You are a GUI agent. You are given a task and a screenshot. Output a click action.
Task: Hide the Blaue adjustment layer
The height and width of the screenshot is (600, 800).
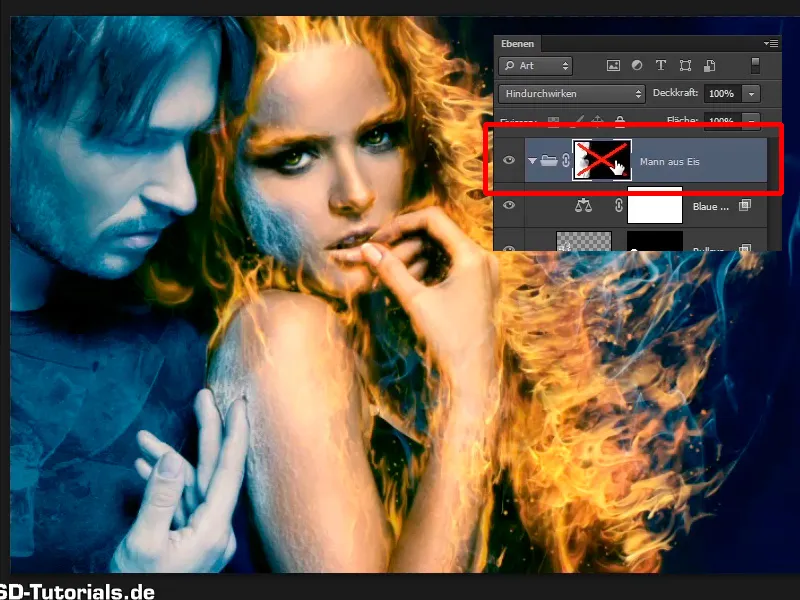click(x=509, y=205)
